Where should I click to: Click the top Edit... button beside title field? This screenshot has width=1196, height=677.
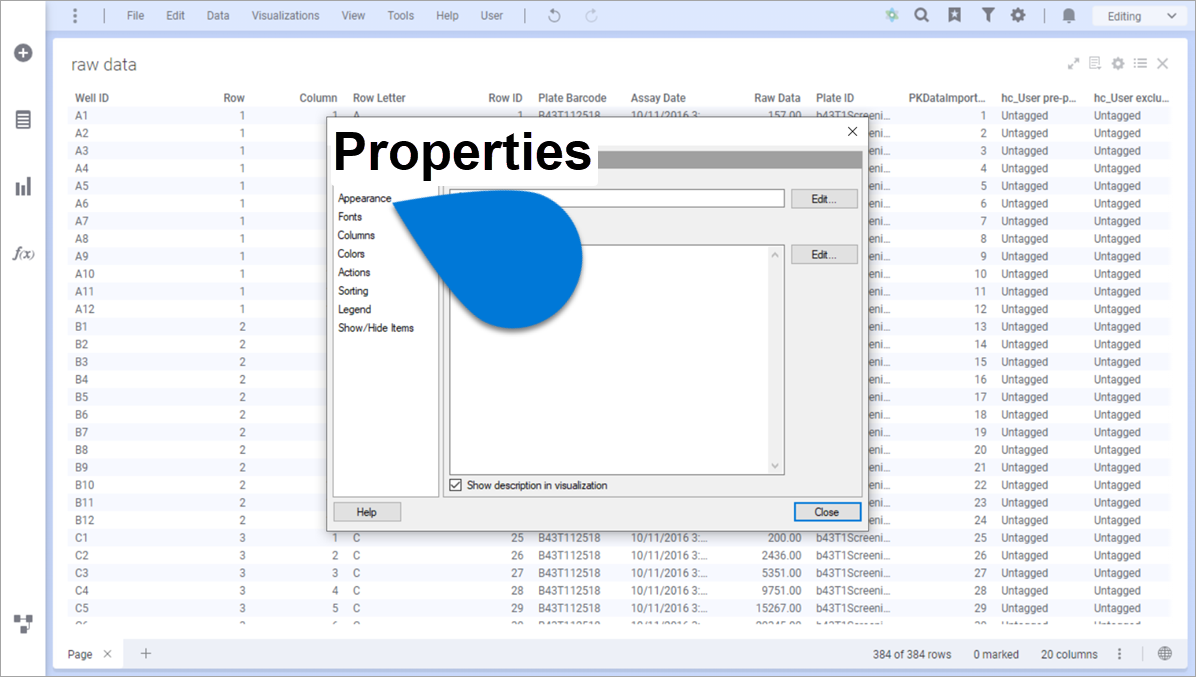824,199
